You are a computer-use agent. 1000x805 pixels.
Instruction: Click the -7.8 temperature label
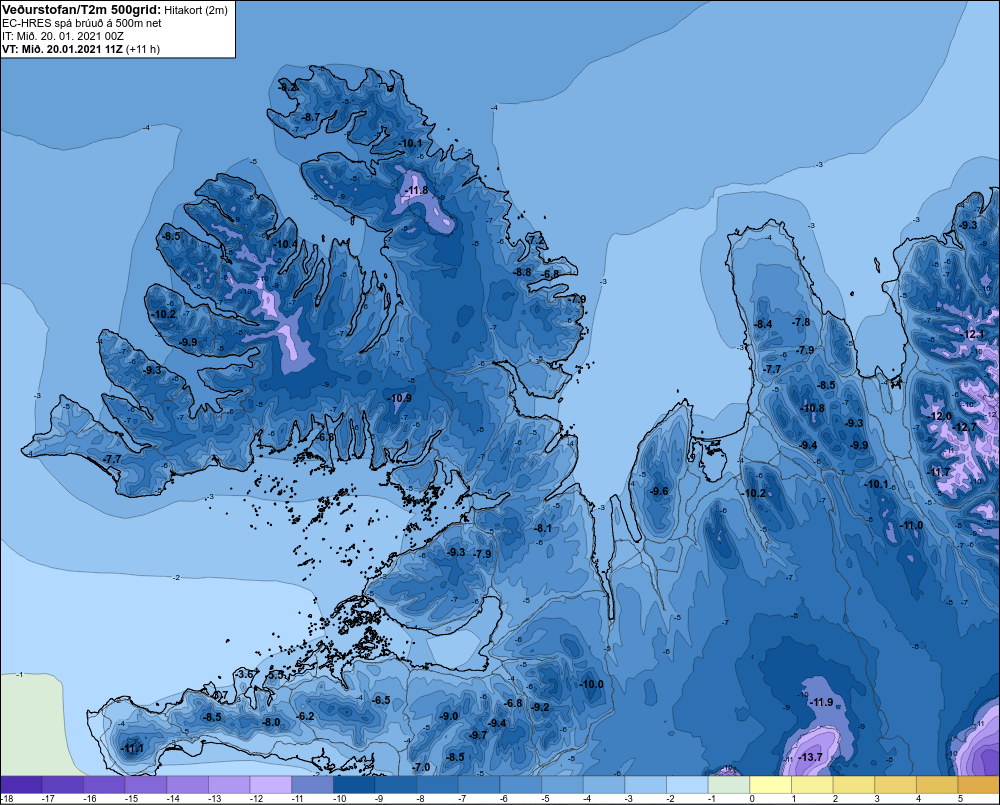(x=801, y=322)
